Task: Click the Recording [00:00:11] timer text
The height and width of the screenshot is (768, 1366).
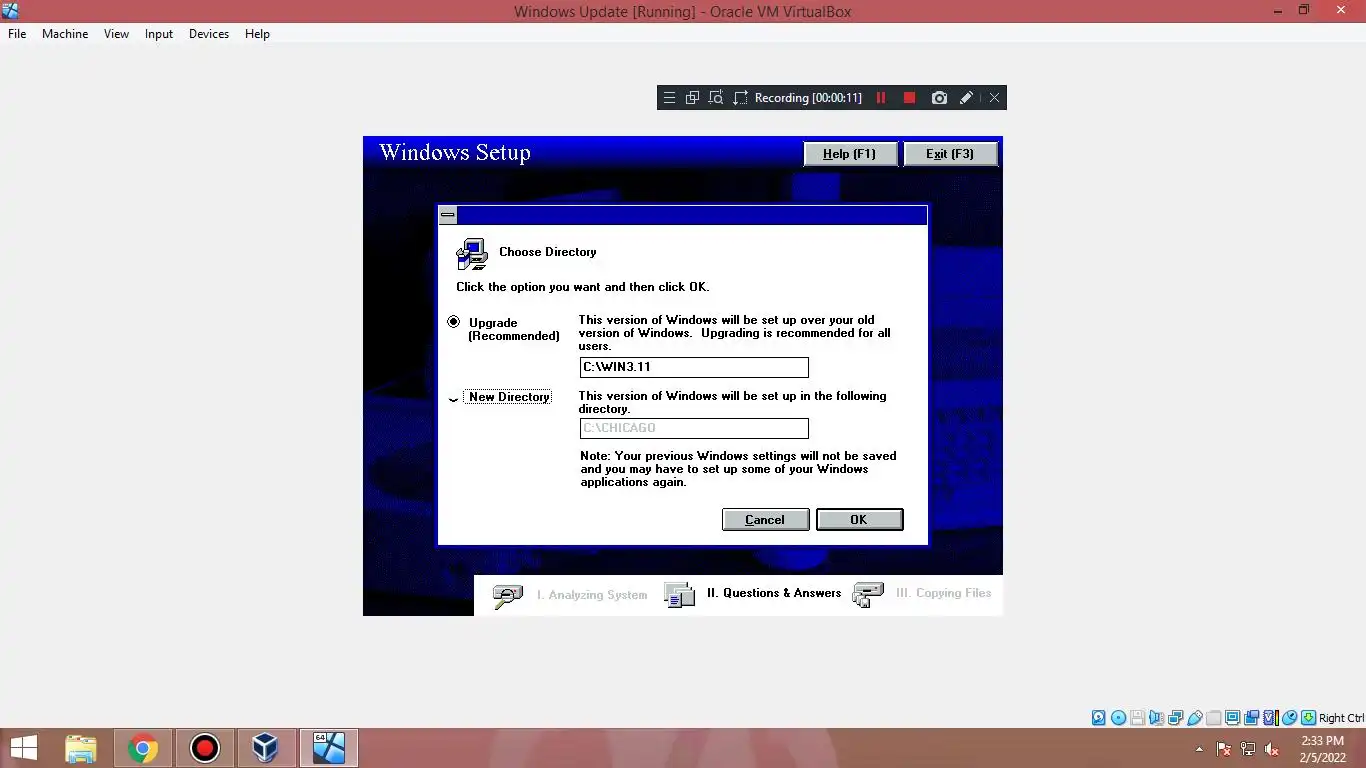Action: (x=808, y=98)
